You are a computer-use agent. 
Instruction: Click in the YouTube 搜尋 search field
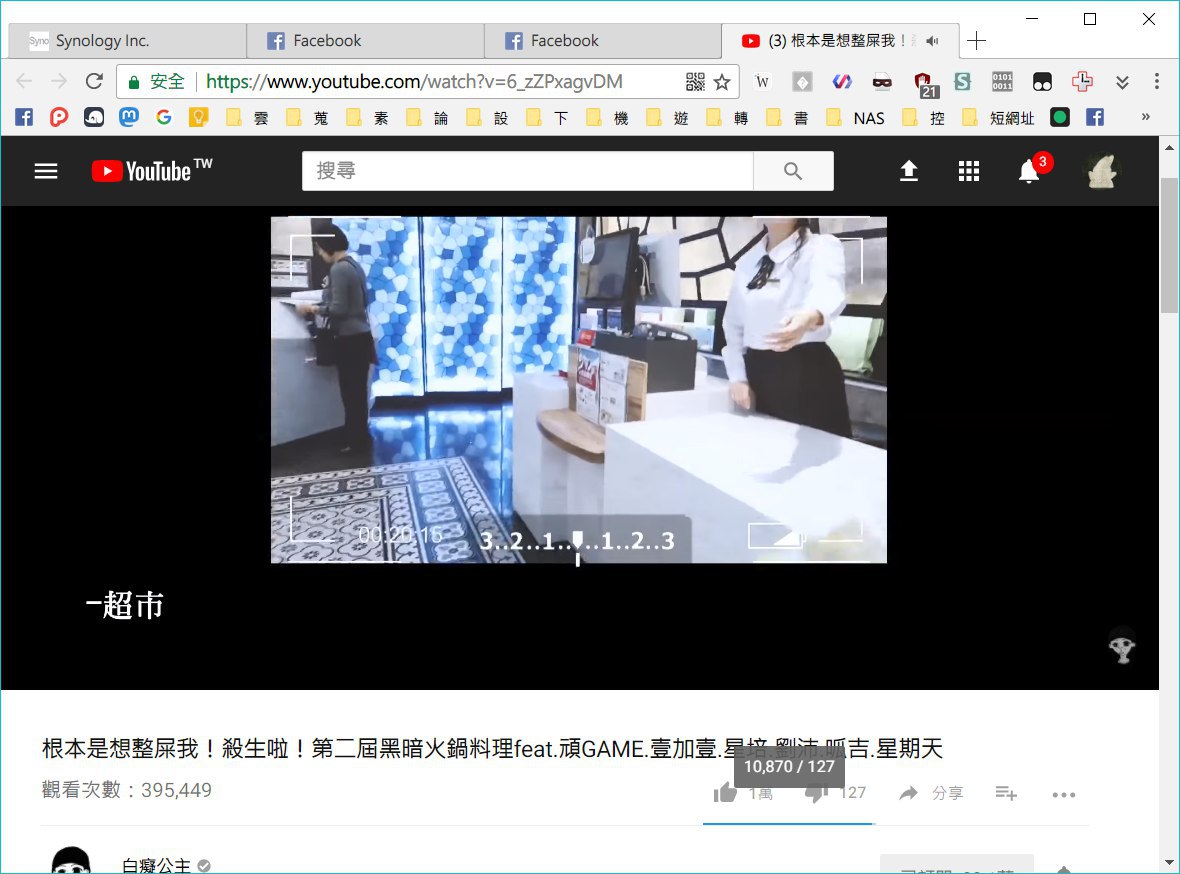coord(527,171)
